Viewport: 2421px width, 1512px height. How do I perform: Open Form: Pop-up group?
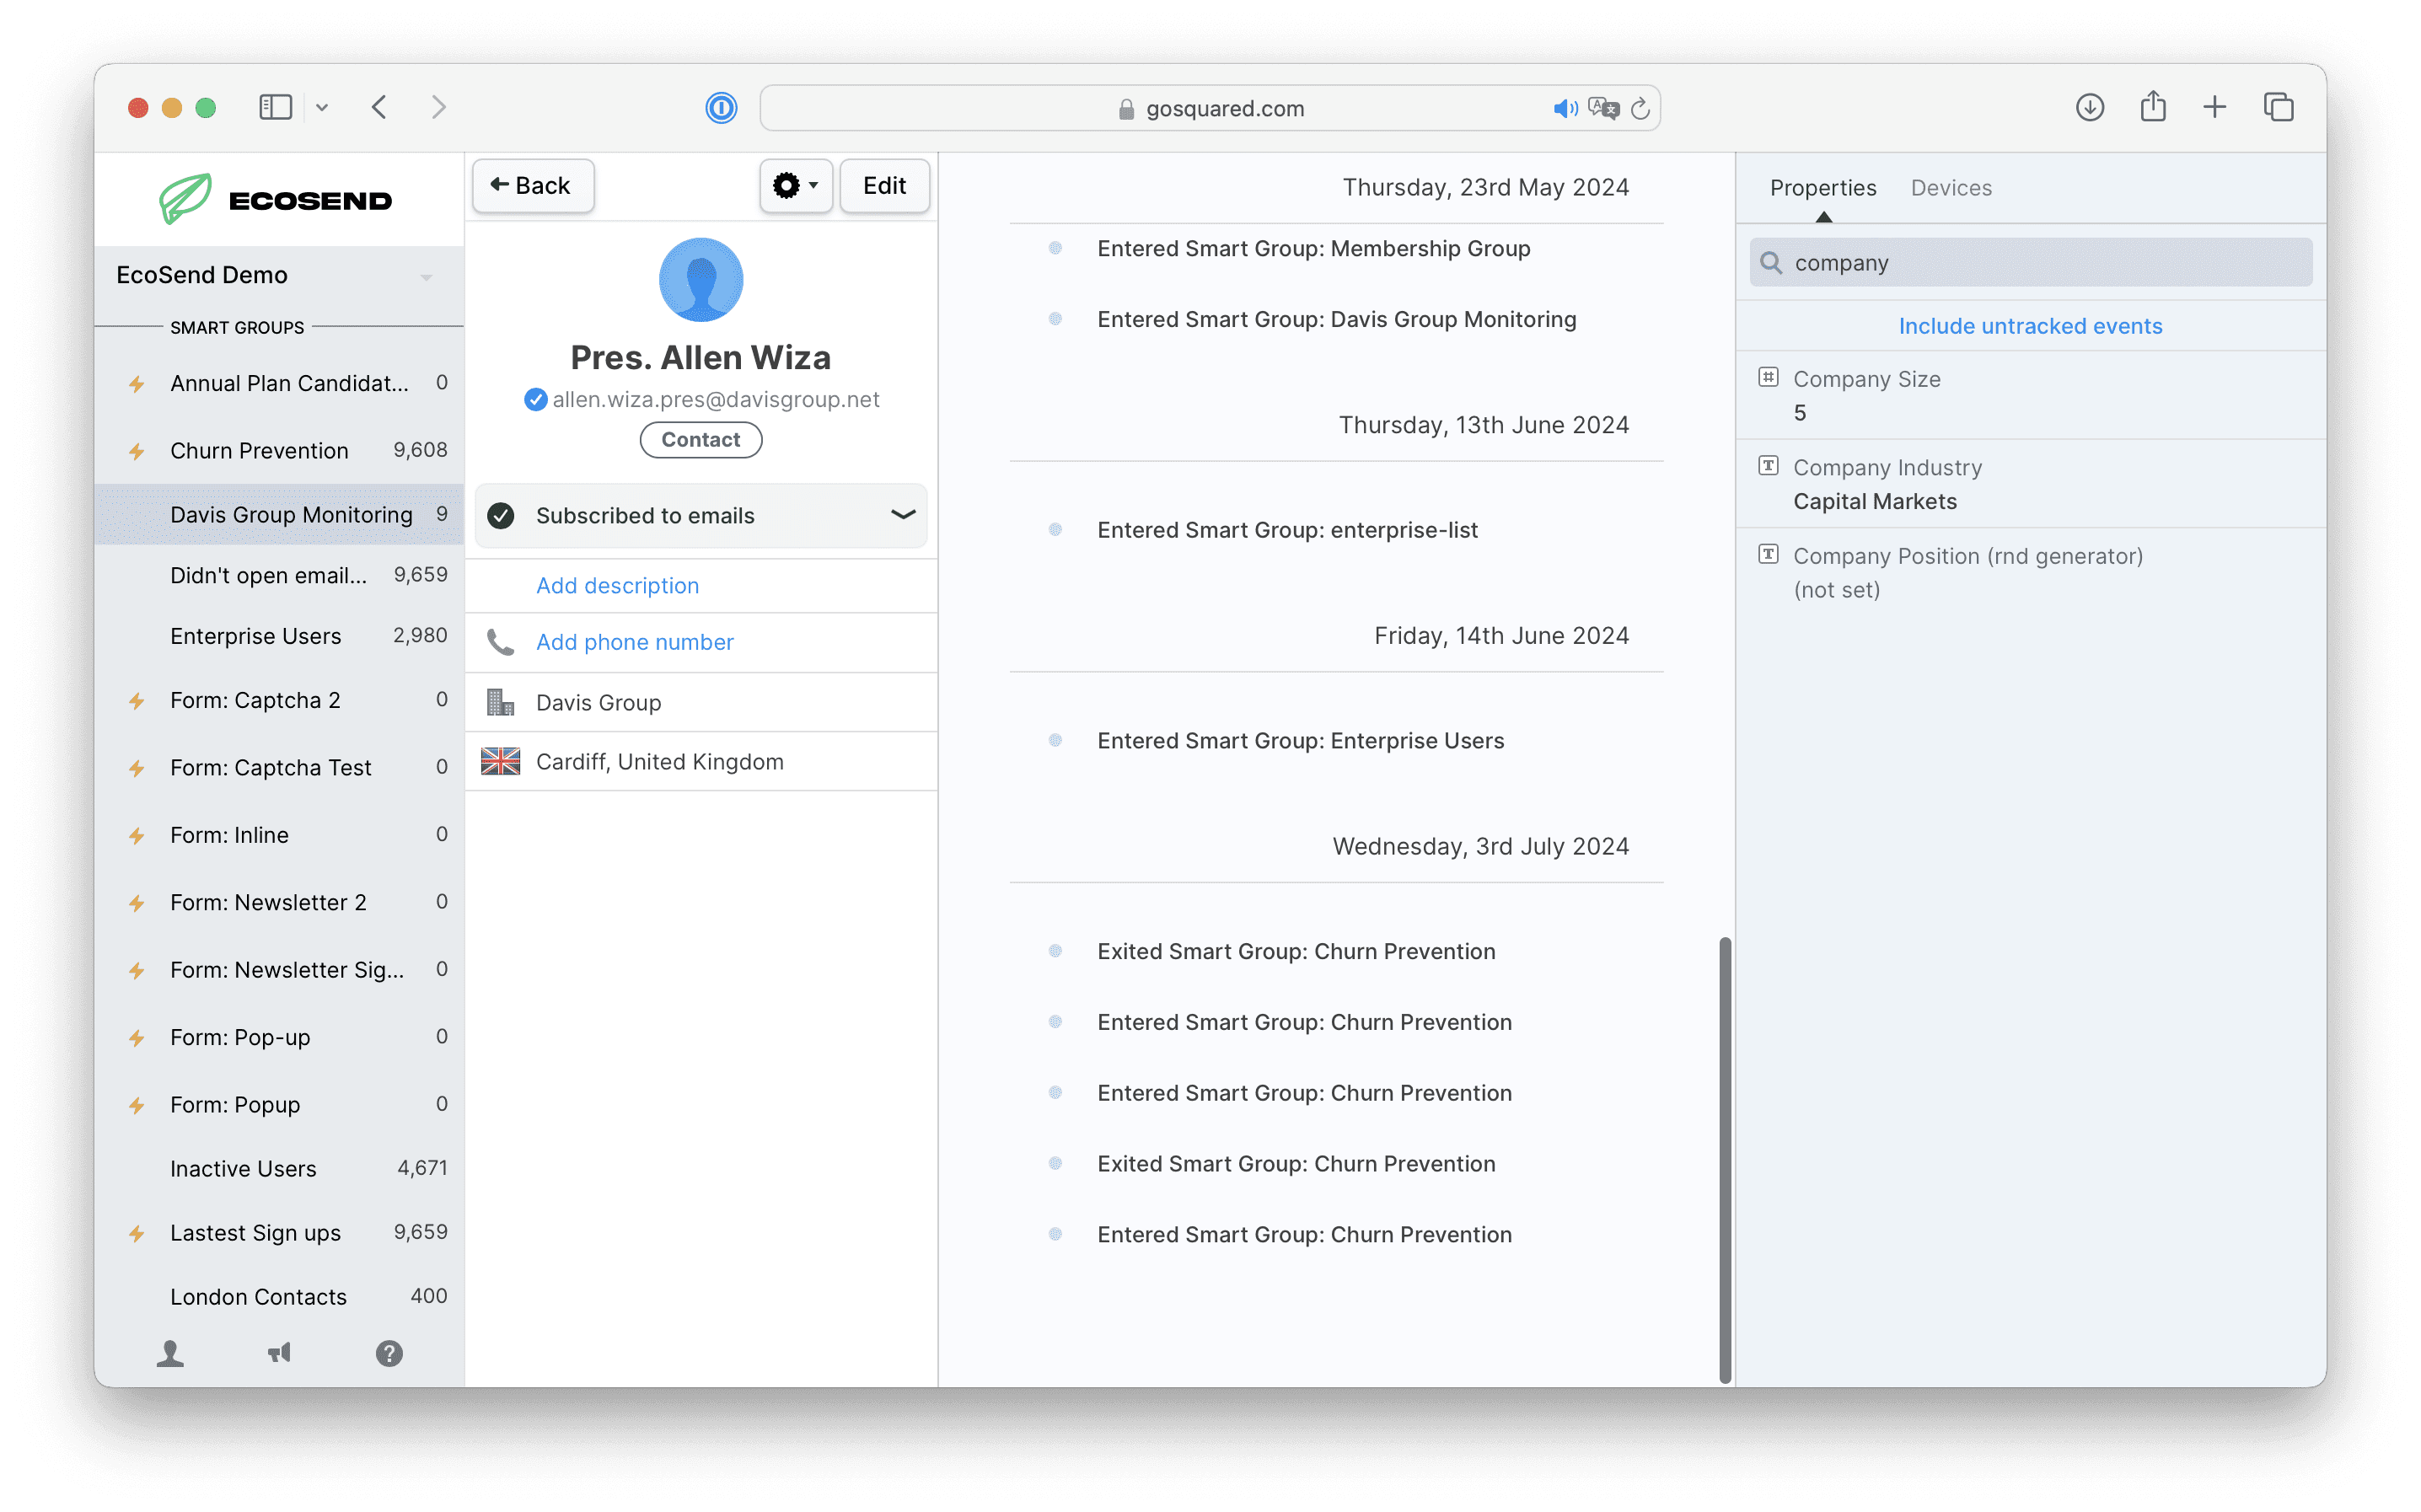[x=278, y=1037]
